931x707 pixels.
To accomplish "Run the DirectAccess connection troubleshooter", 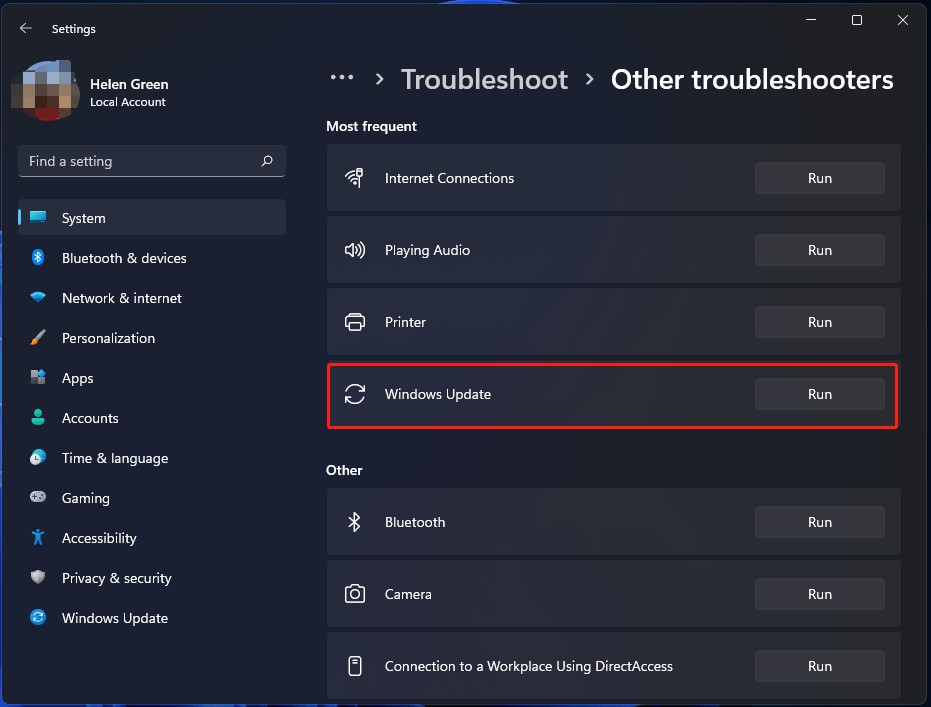I will pos(819,666).
